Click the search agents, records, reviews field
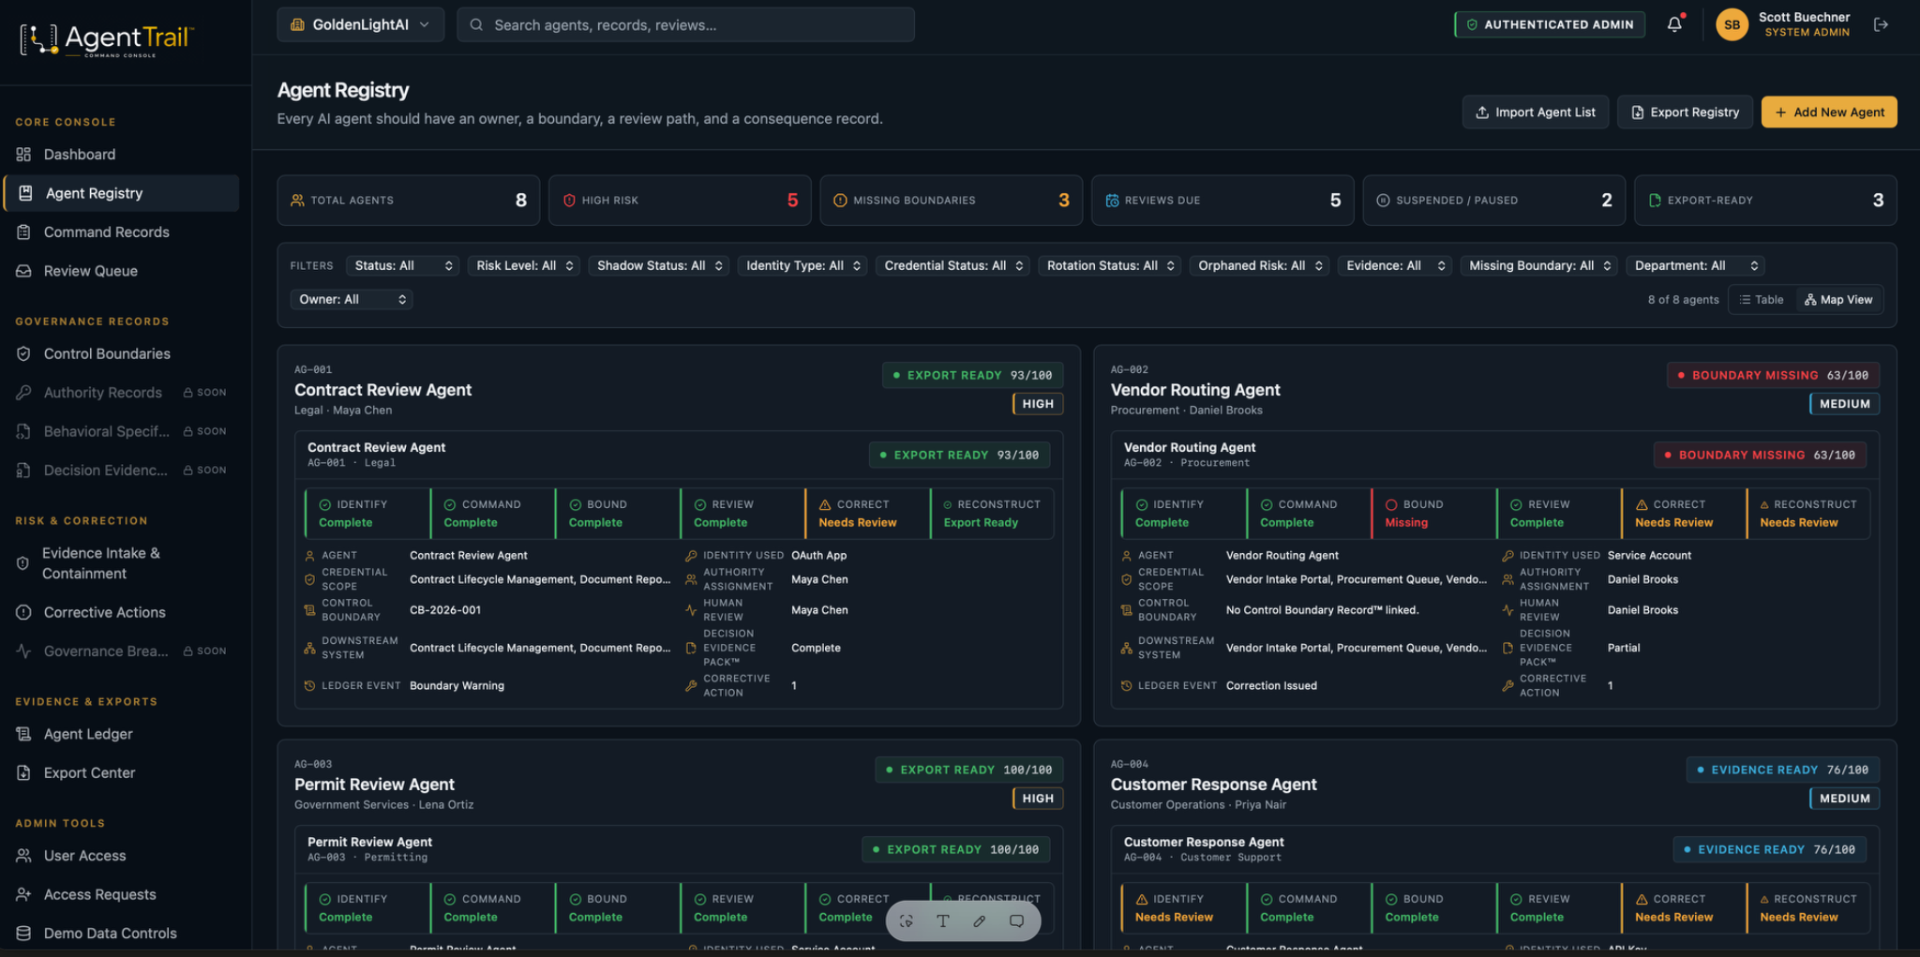 click(686, 25)
